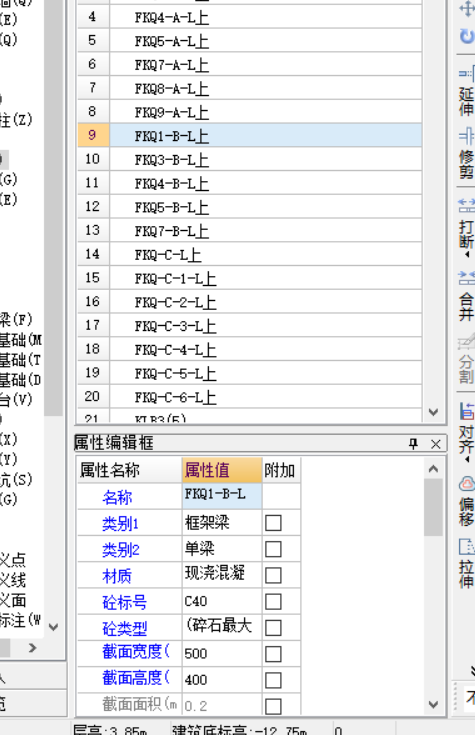Click the Move tool icon
Viewport: 475px width, 735px height.
click(x=467, y=8)
